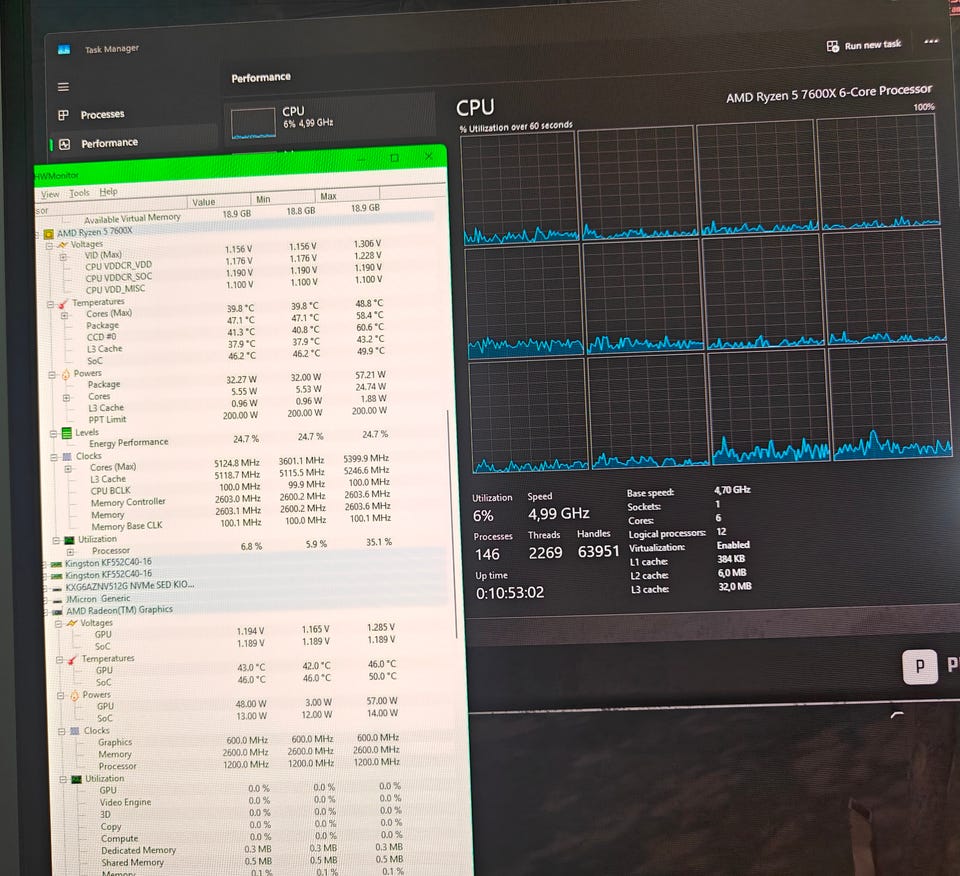Click the Processes sidebar icon
This screenshot has height=876, width=960.
pos(63,115)
